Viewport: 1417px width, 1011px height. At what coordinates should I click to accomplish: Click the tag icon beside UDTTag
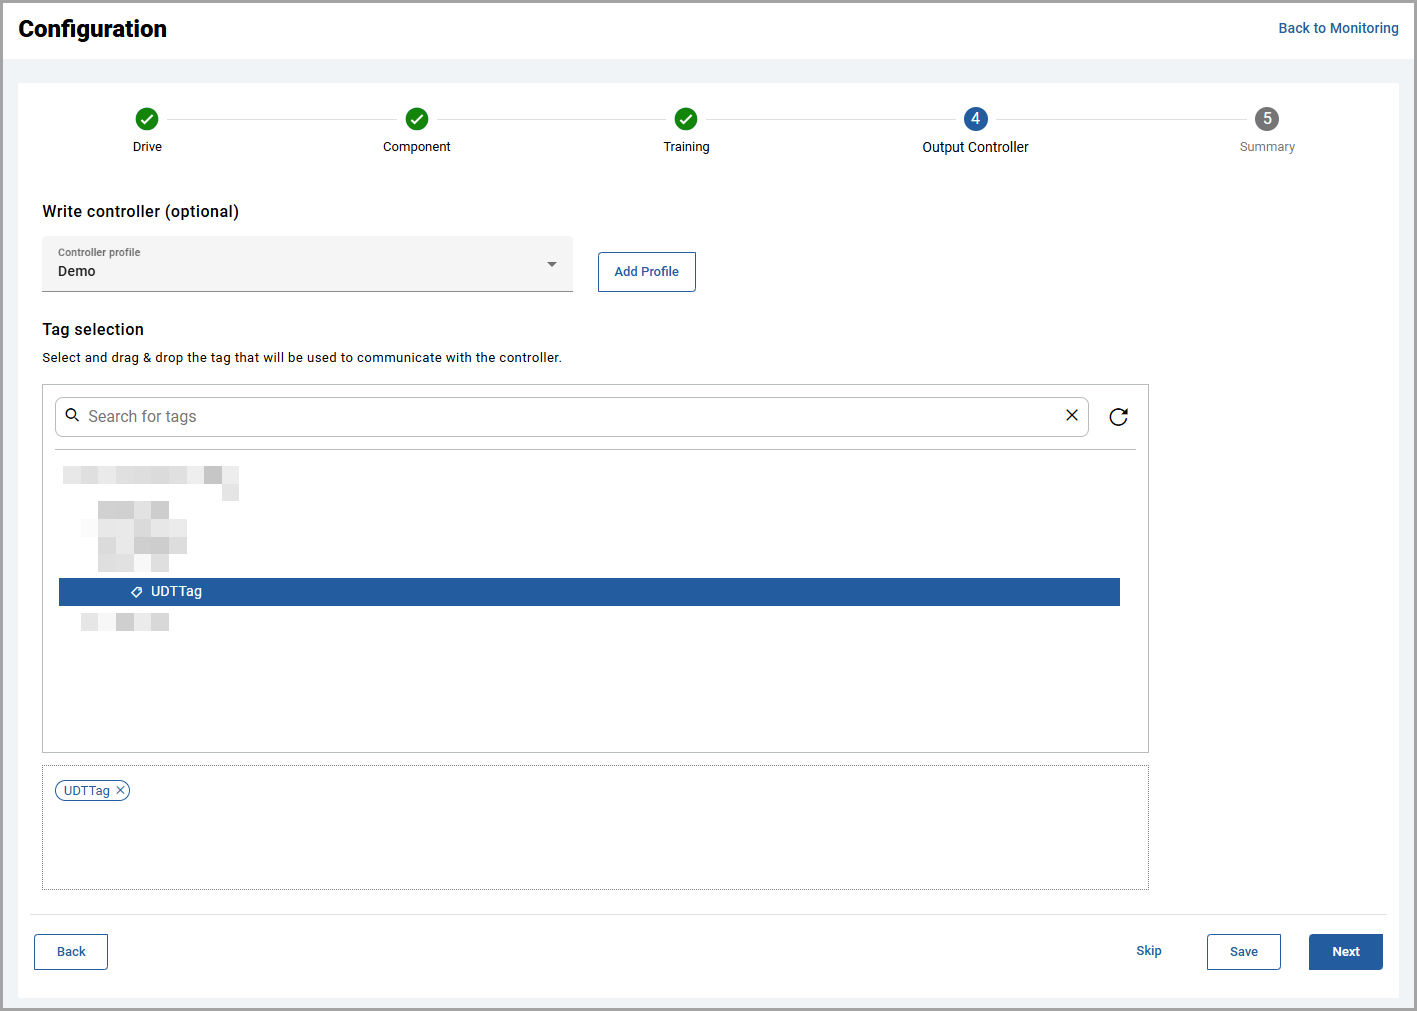(x=137, y=592)
